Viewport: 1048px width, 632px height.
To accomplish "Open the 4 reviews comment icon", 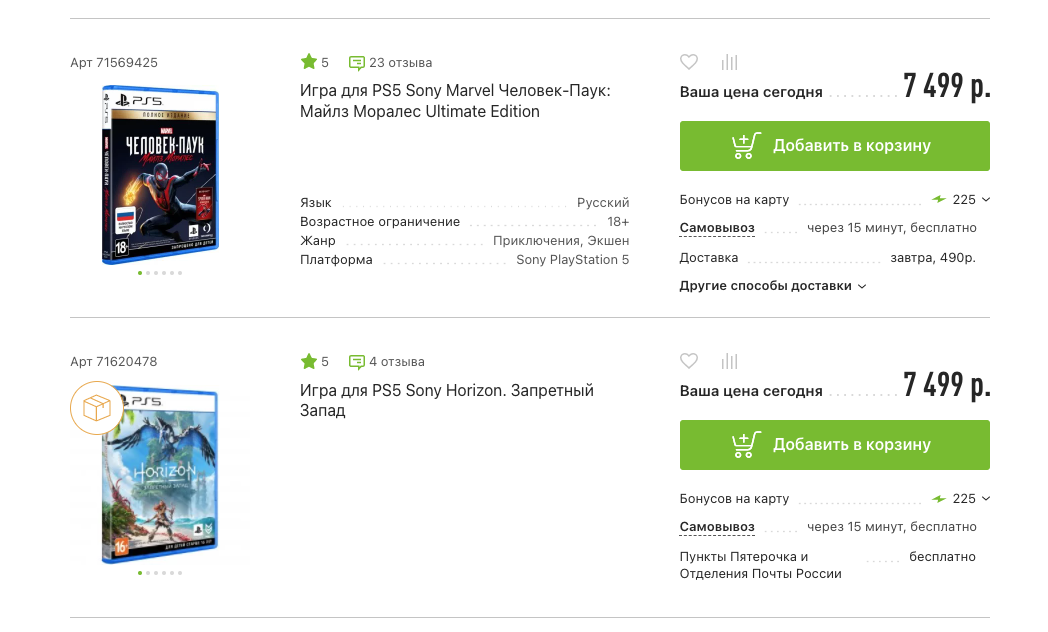I will click(x=357, y=362).
